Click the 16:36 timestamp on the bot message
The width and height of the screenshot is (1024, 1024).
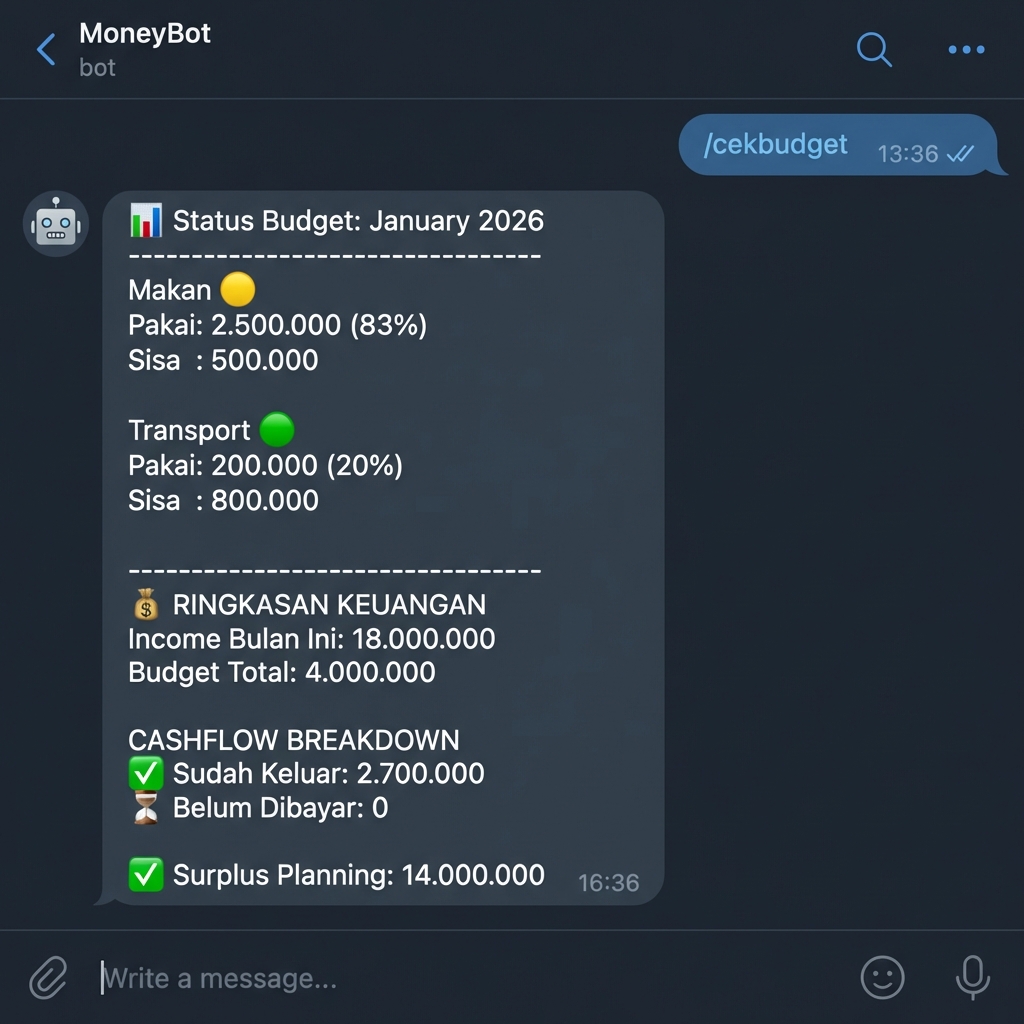(609, 882)
